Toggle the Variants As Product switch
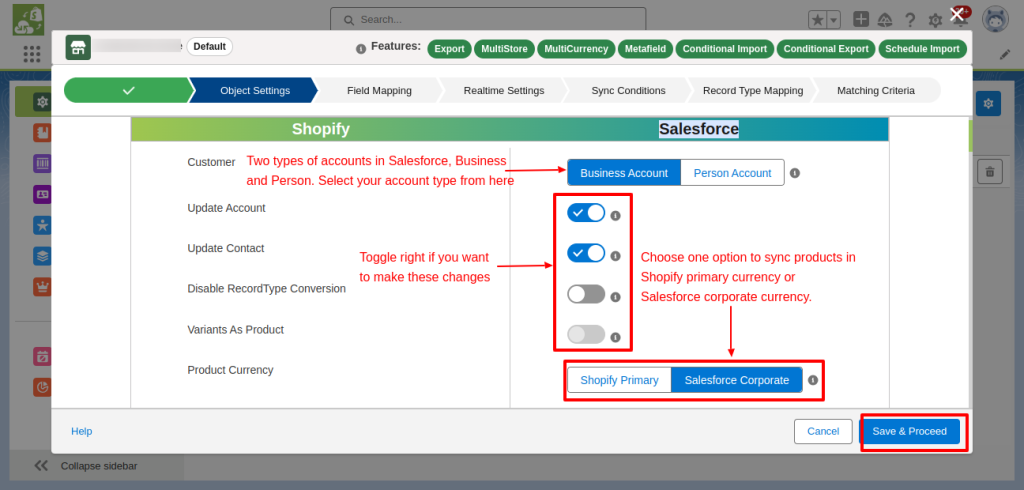This screenshot has width=1024, height=490. click(586, 335)
